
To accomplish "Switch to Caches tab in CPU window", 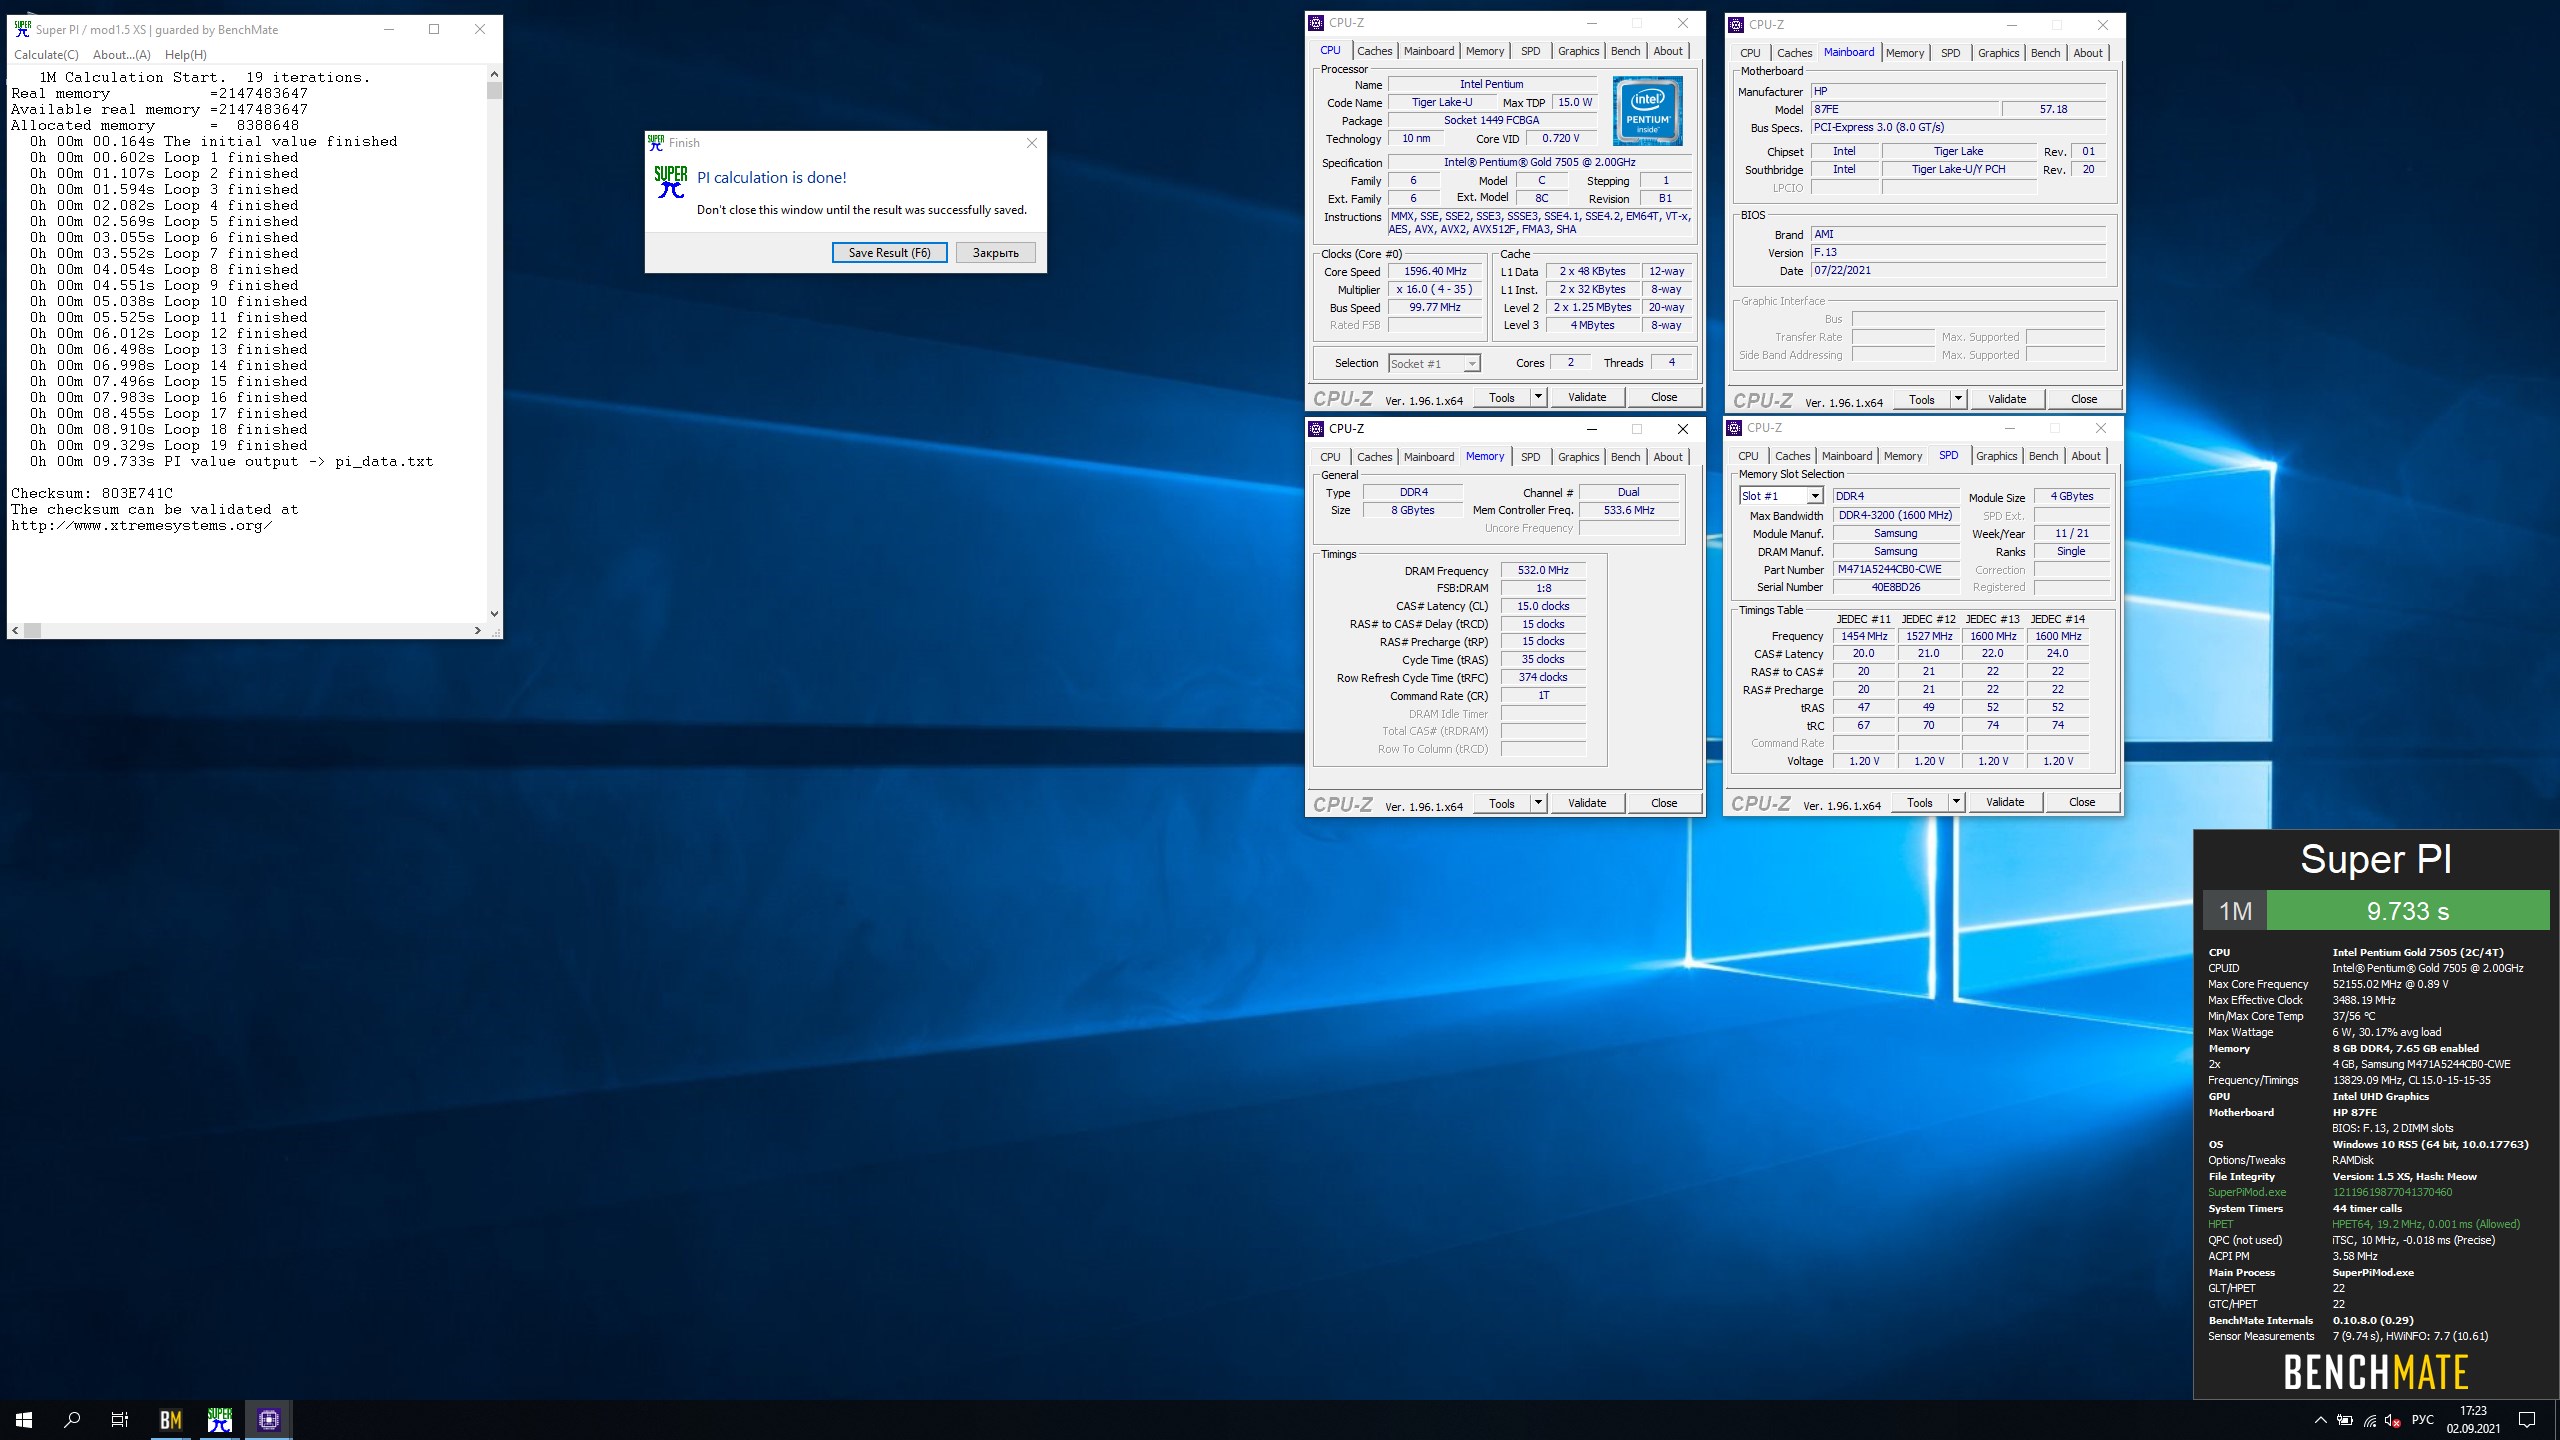I will (1374, 51).
